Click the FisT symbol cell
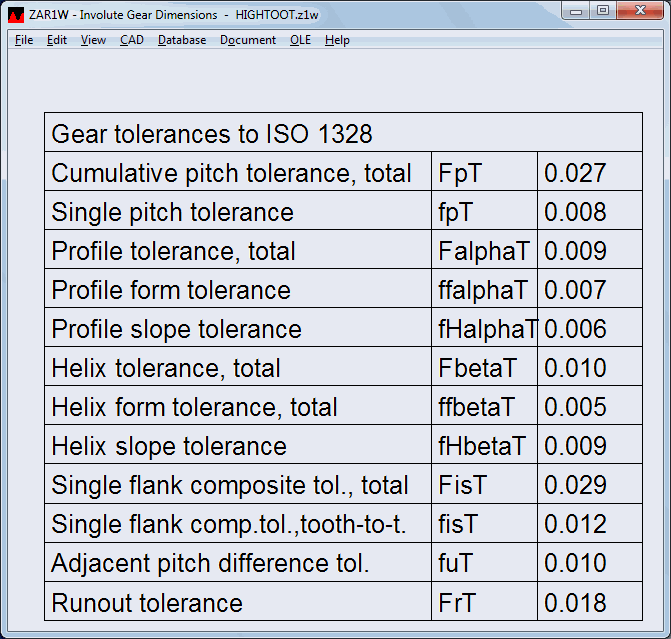The height and width of the screenshot is (639, 671). [463, 485]
